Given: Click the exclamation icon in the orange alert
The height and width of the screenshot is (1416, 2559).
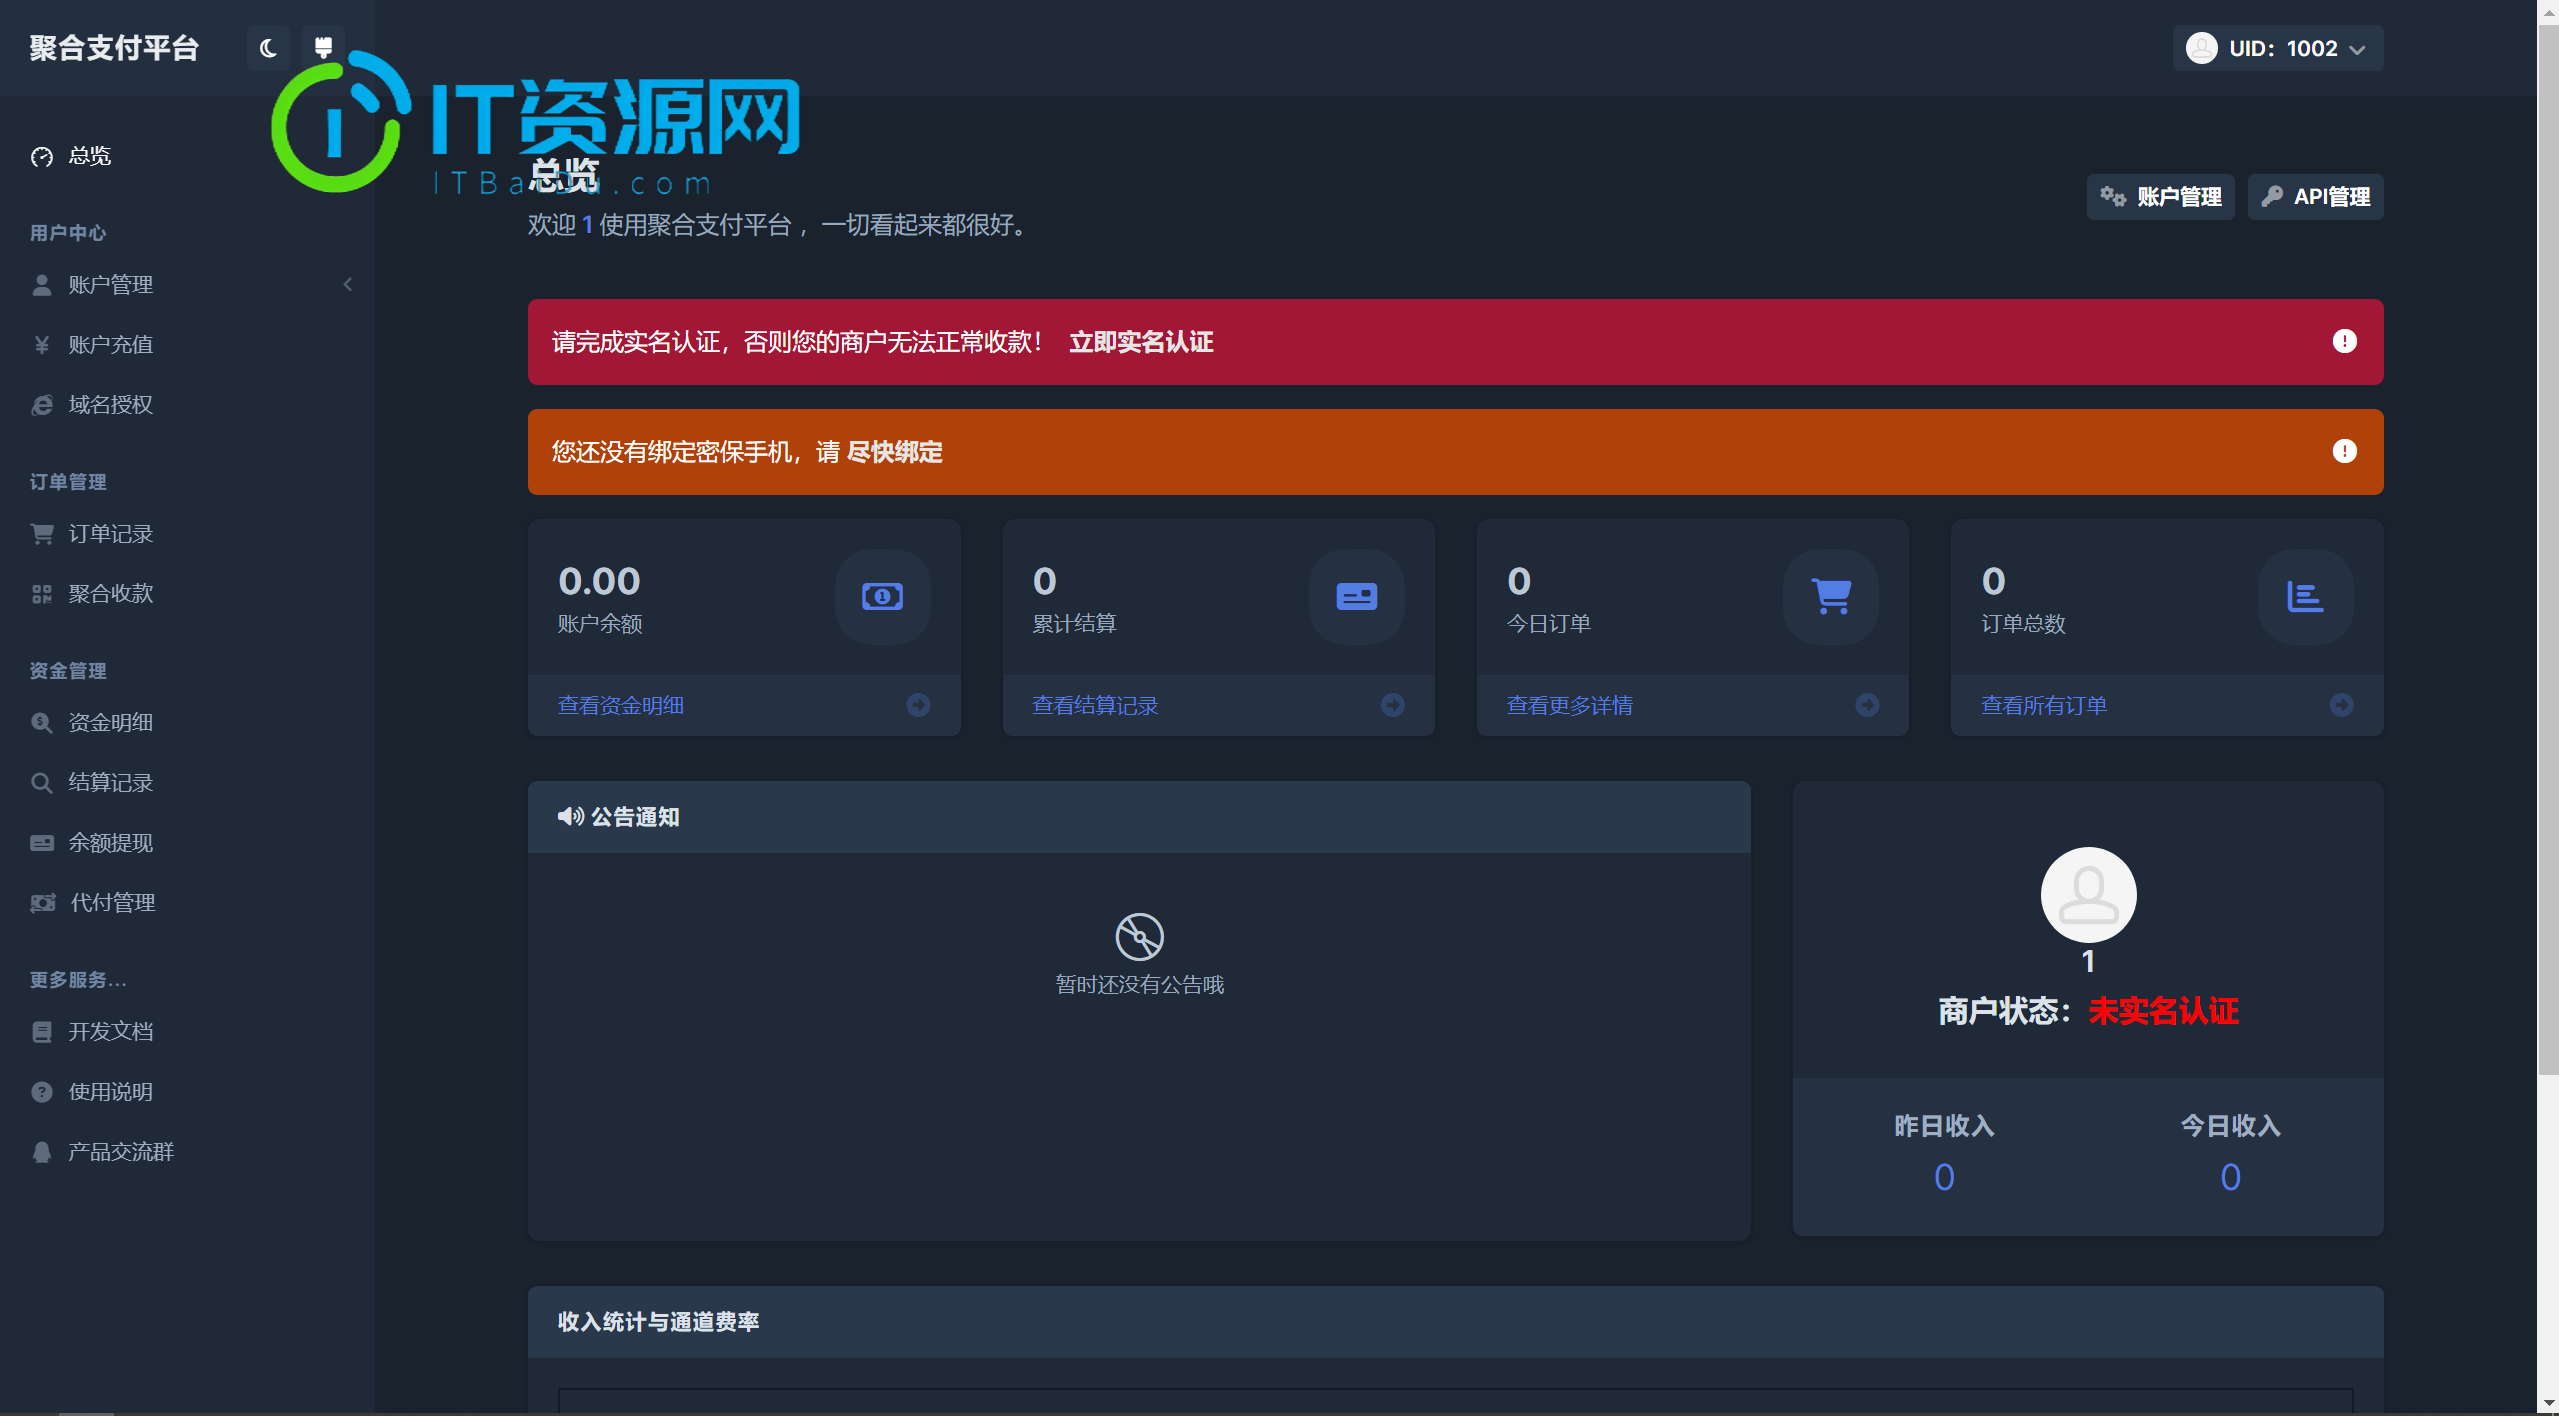Looking at the screenshot, I should 2344,452.
